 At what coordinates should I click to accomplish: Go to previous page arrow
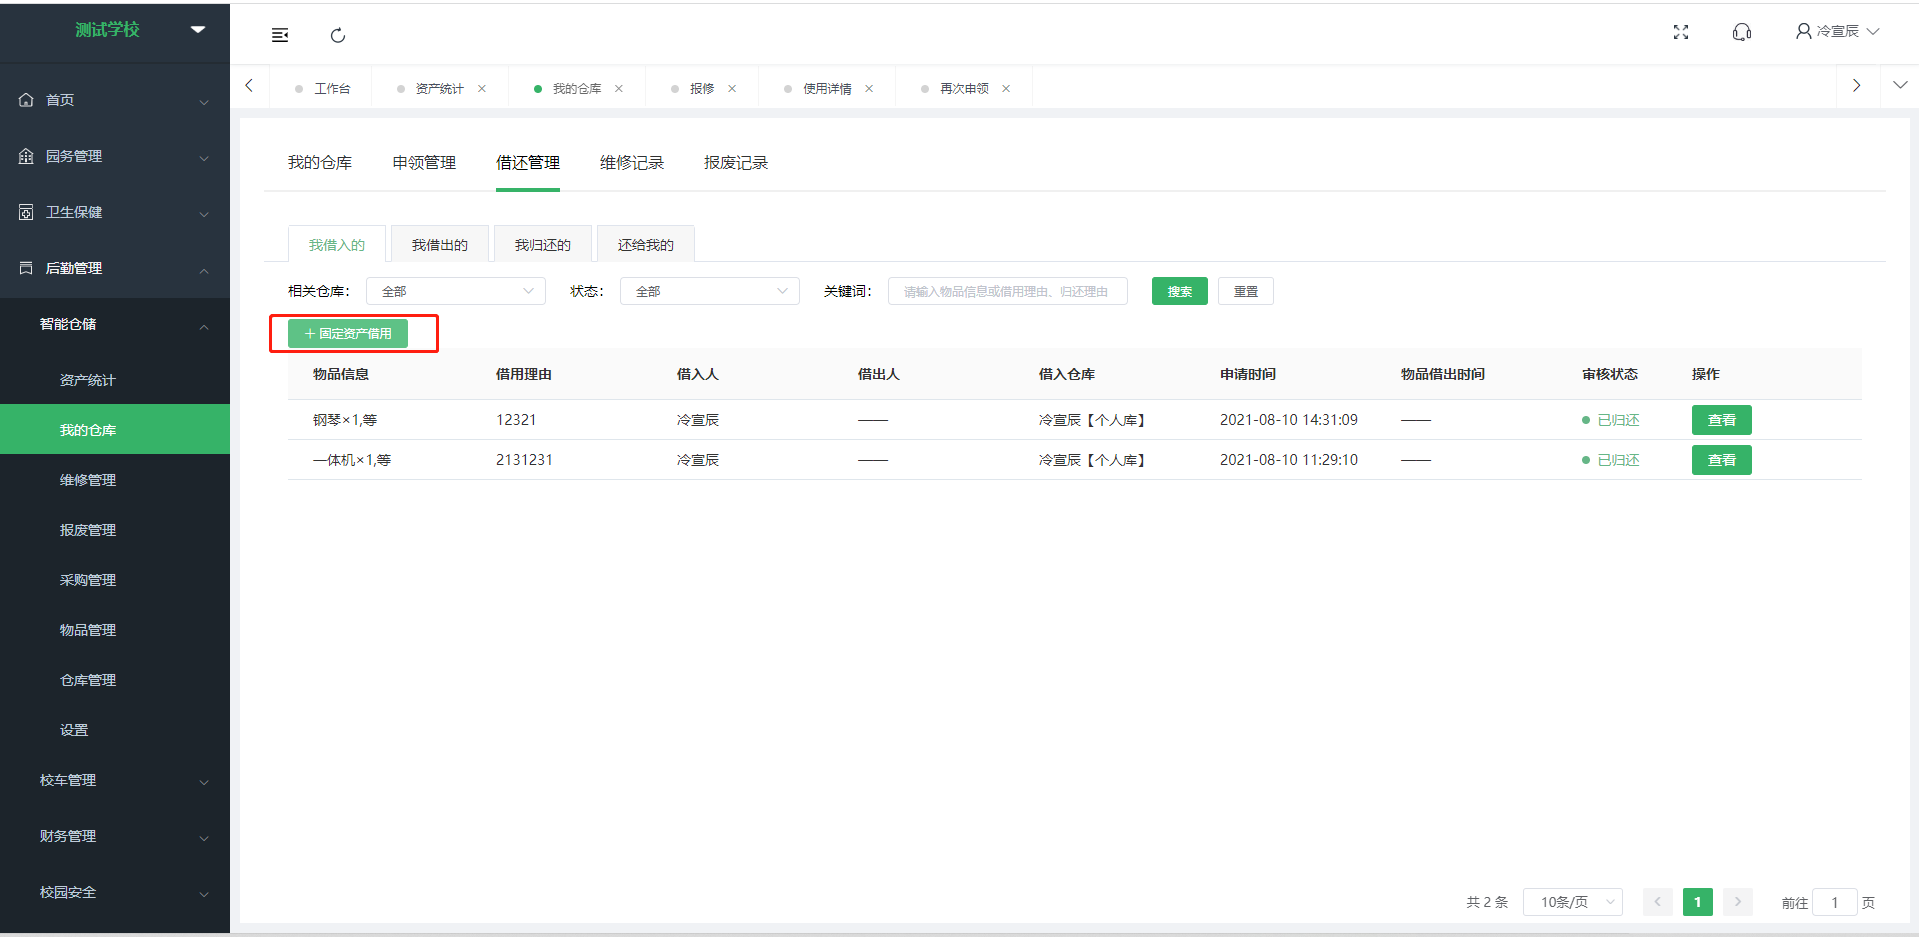[x=1657, y=902]
